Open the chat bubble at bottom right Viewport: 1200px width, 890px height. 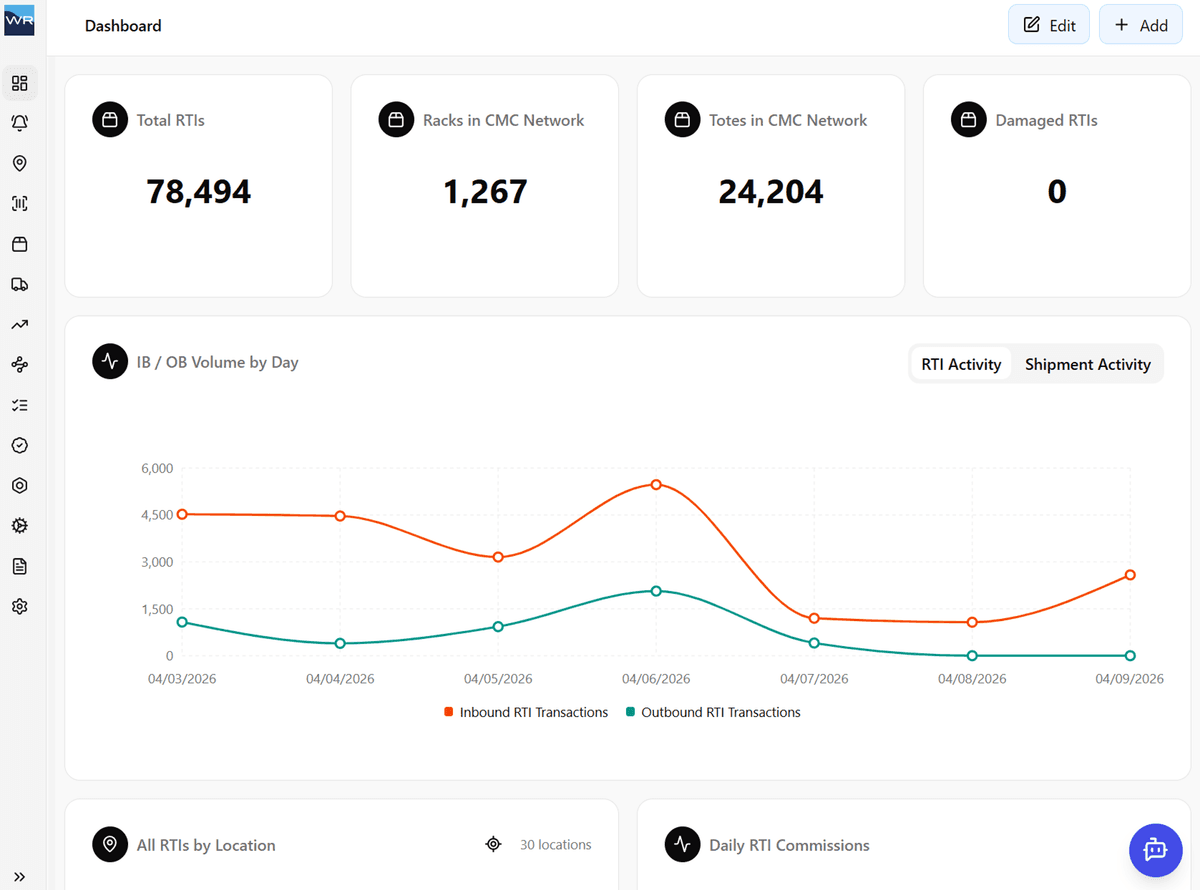click(1155, 850)
